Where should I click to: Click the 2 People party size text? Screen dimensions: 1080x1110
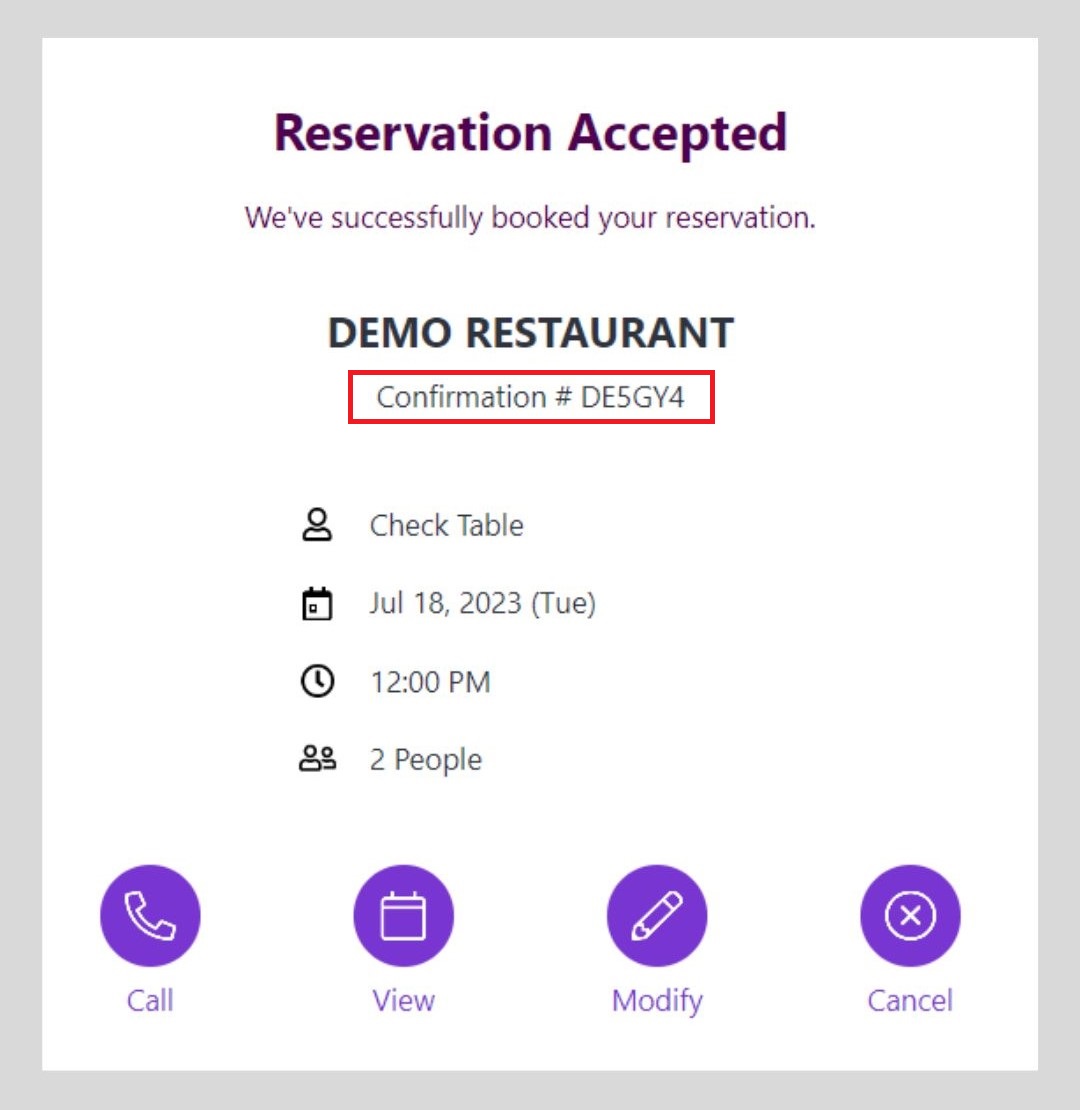(x=425, y=760)
